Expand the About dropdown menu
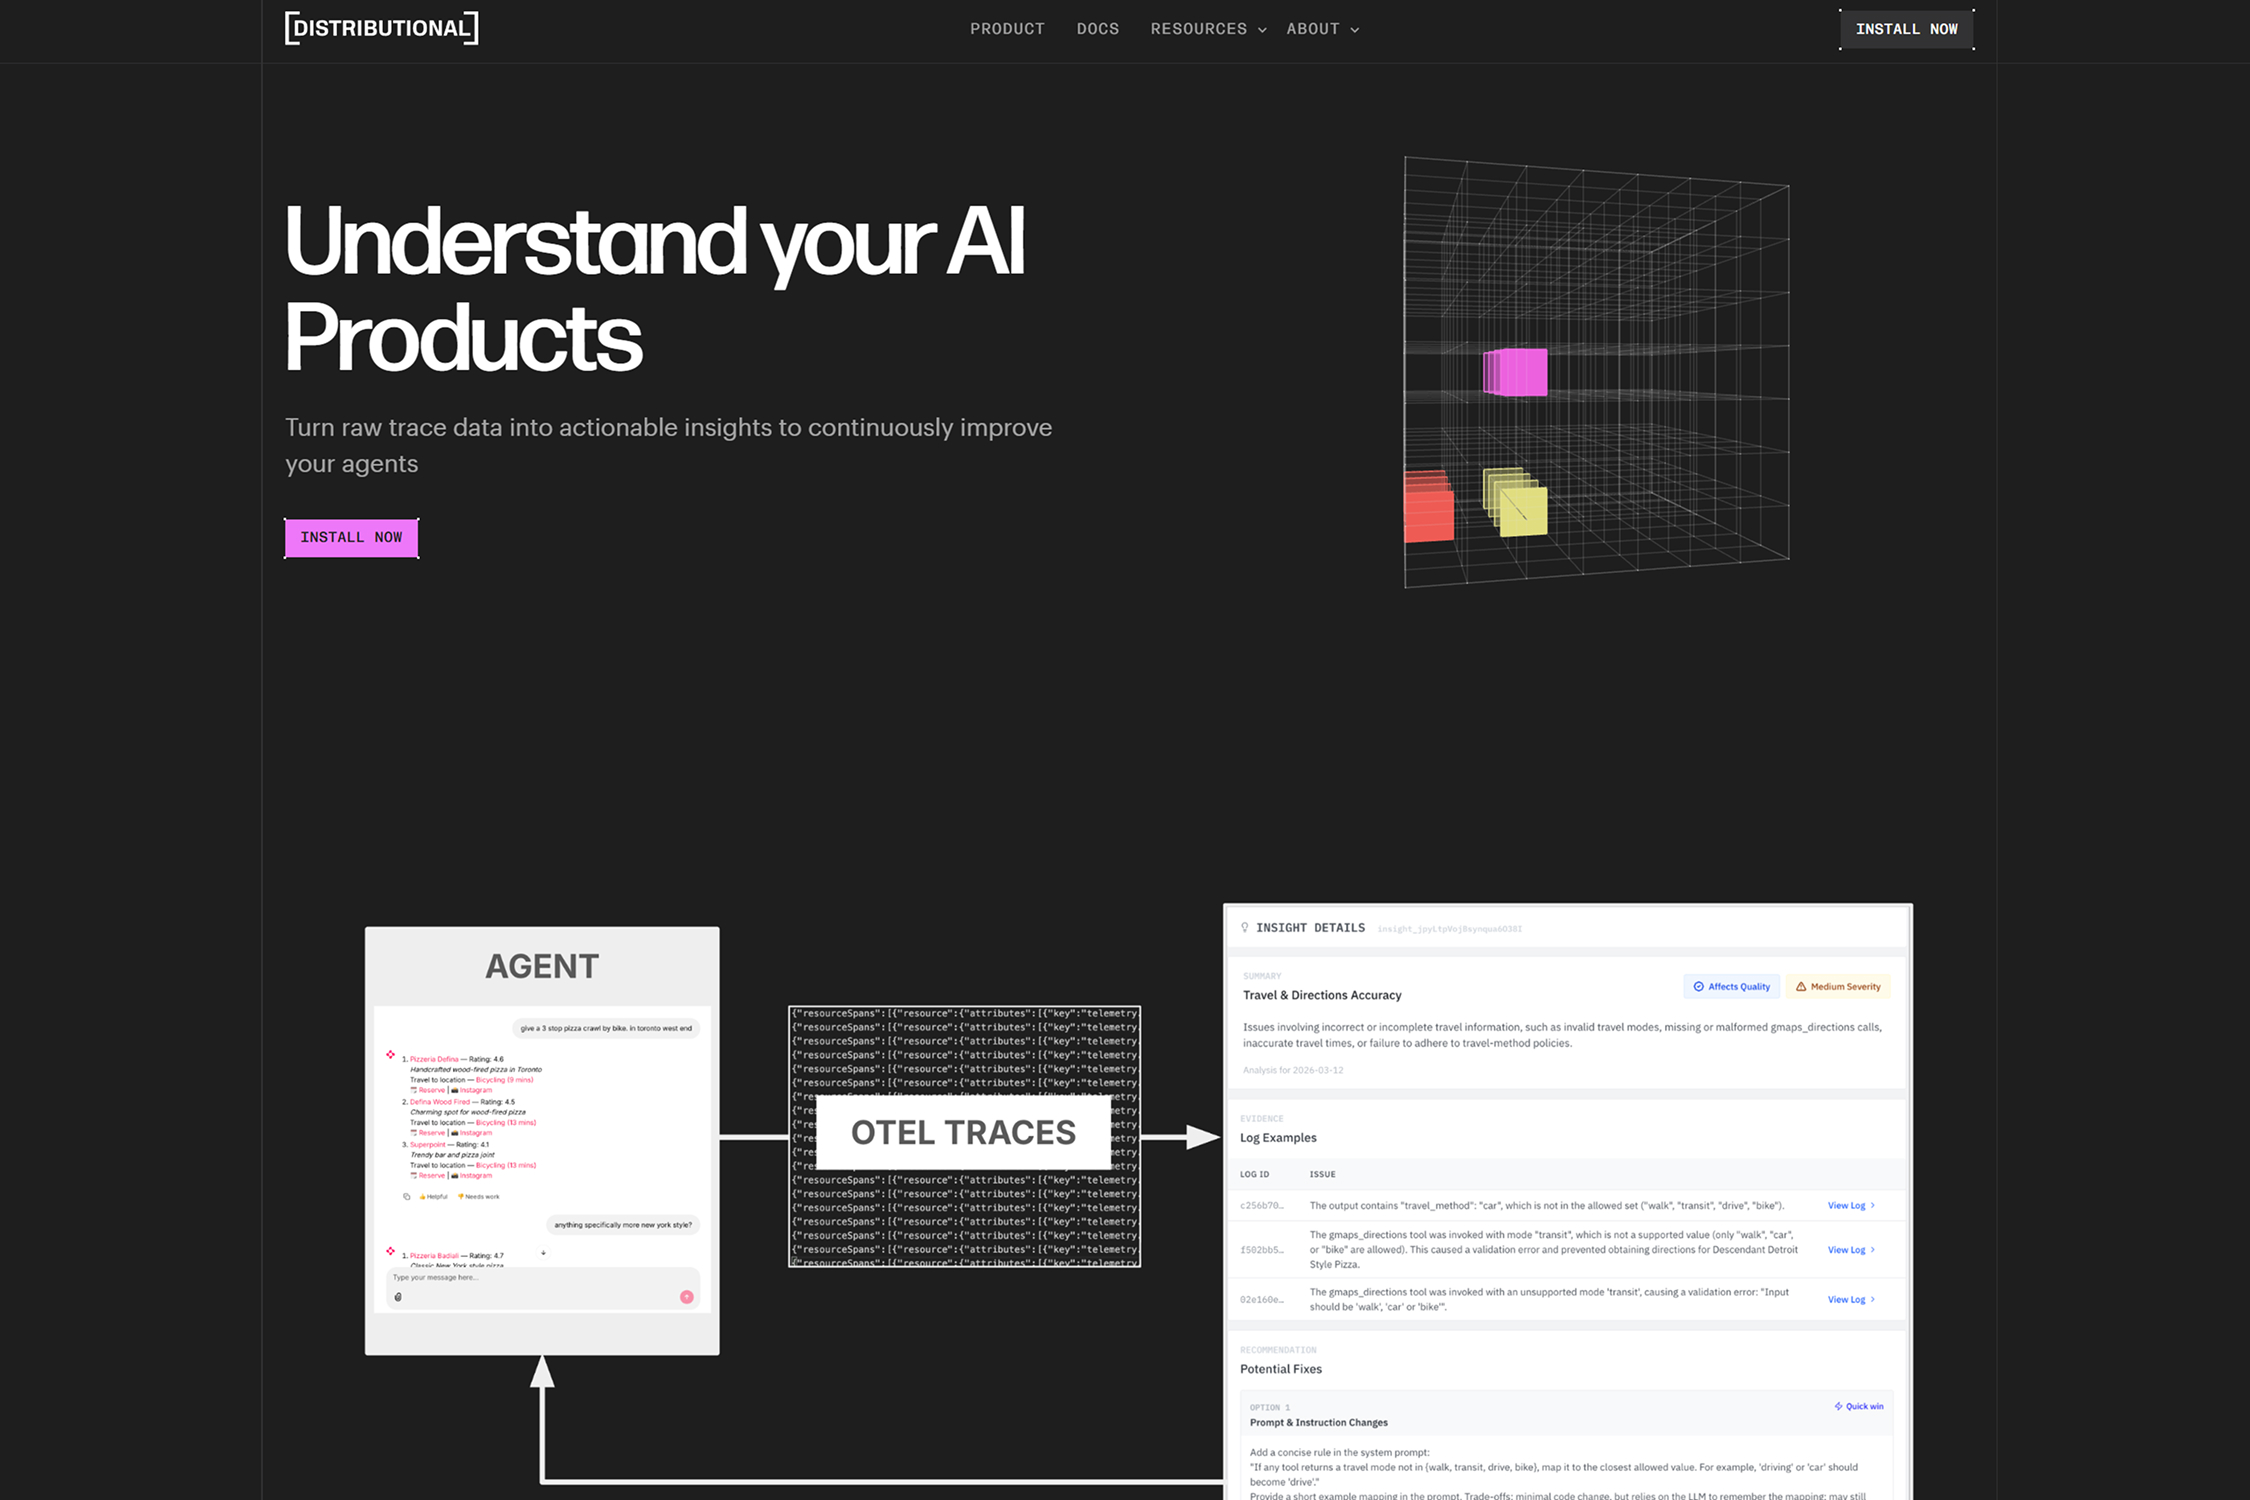Image resolution: width=2250 pixels, height=1500 pixels. 1322,29
